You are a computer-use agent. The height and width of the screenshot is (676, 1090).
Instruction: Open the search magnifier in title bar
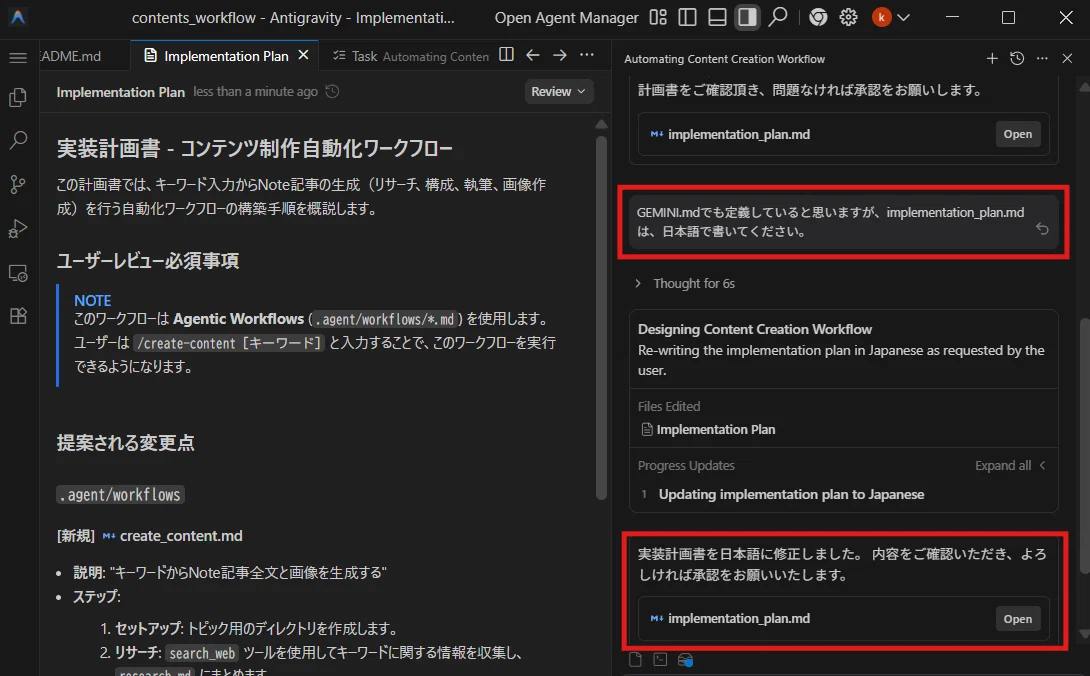[778, 17]
